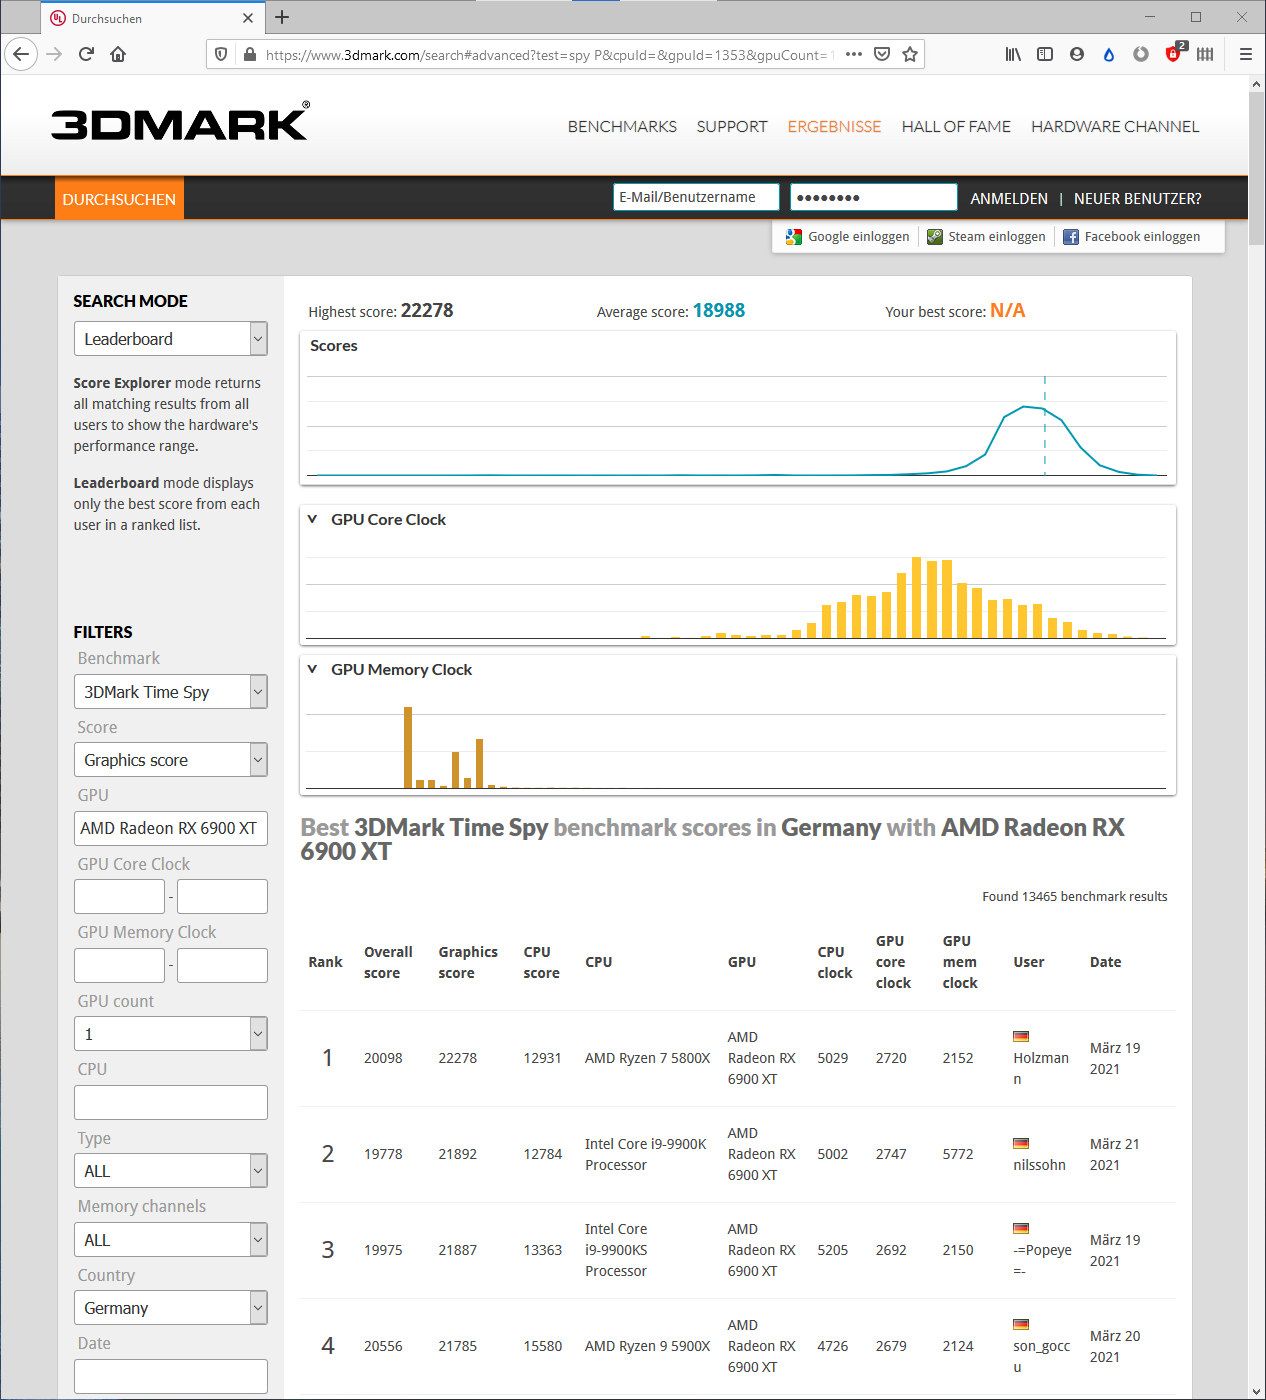The height and width of the screenshot is (1400, 1266).
Task: Click German flag next to Holzmann
Action: (1021, 1036)
